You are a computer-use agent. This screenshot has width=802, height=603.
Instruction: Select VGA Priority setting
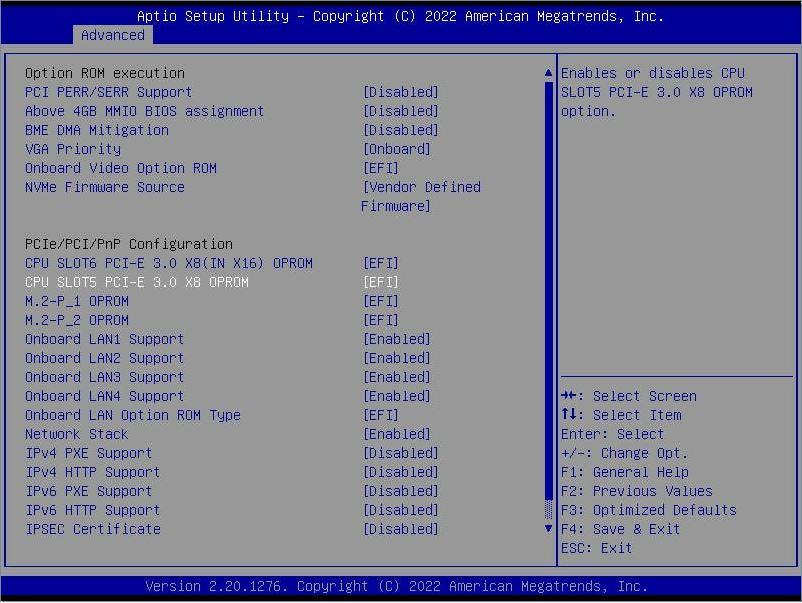[x=73, y=149]
